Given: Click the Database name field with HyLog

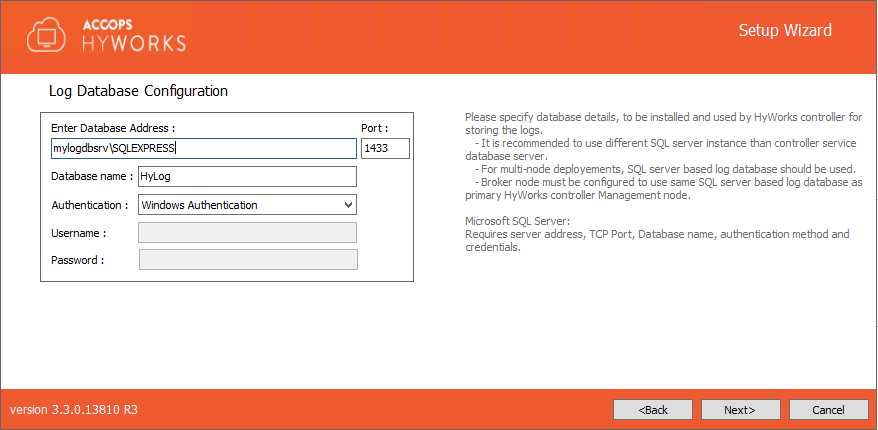Looking at the screenshot, I should click(x=247, y=176).
